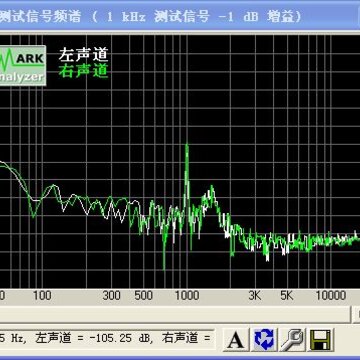Save the spectrum with the floppy disk icon
The height and width of the screenshot is (360, 360).
[320, 339]
